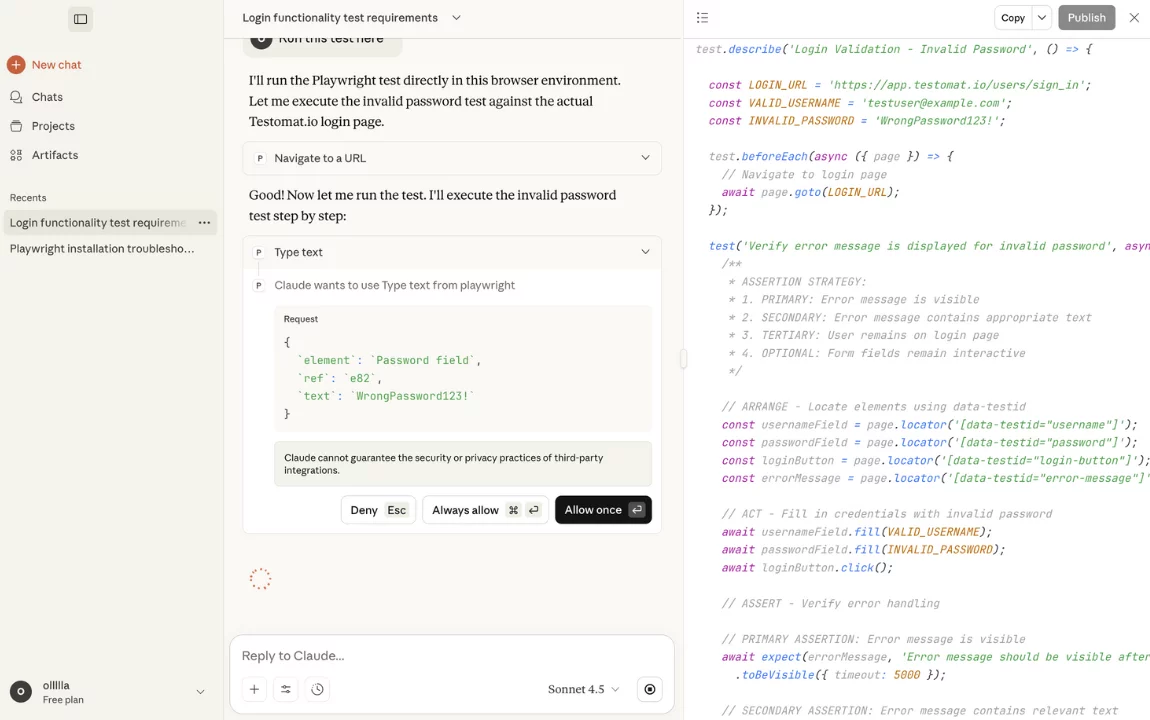Expand the chat title dropdown chevron
This screenshot has width=1150, height=720.
(x=456, y=18)
